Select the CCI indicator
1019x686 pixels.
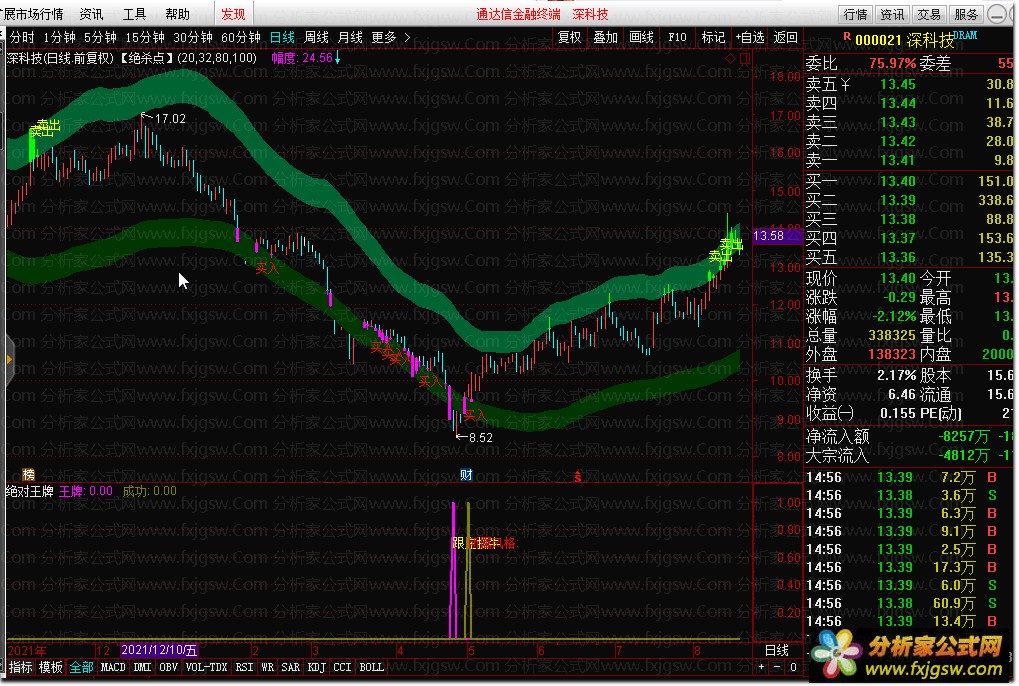click(342, 667)
